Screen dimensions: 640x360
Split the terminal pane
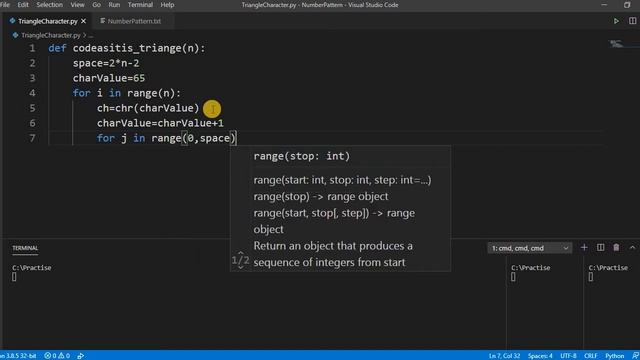pos(600,247)
